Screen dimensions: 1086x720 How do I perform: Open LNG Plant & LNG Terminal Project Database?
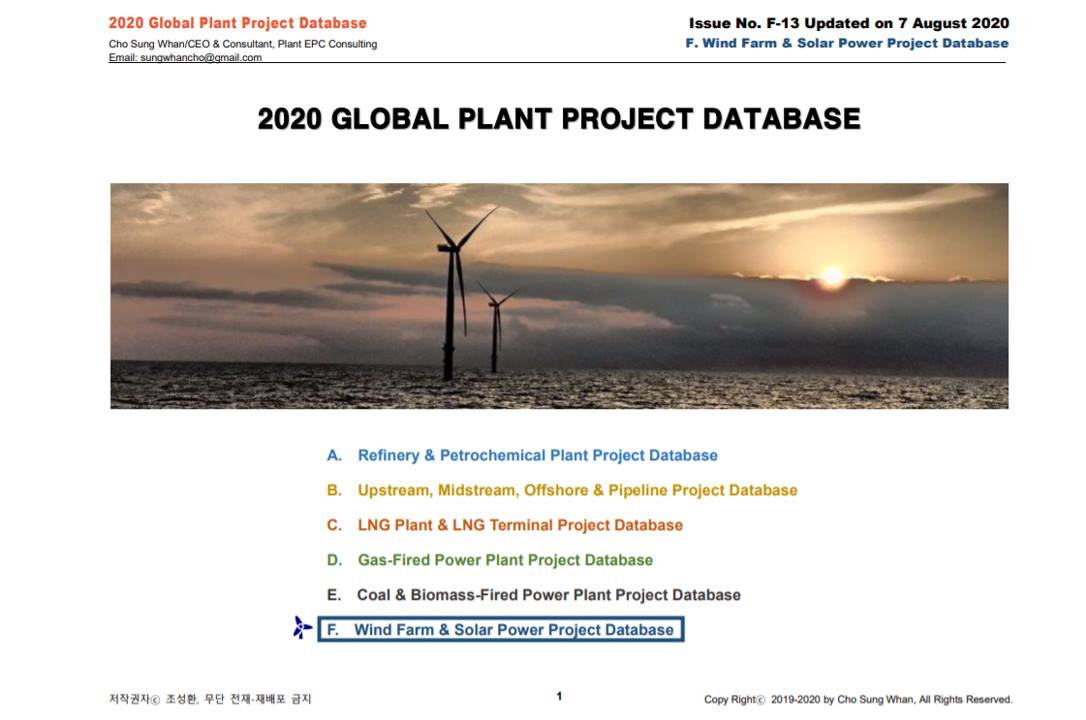pyautogui.click(x=520, y=525)
